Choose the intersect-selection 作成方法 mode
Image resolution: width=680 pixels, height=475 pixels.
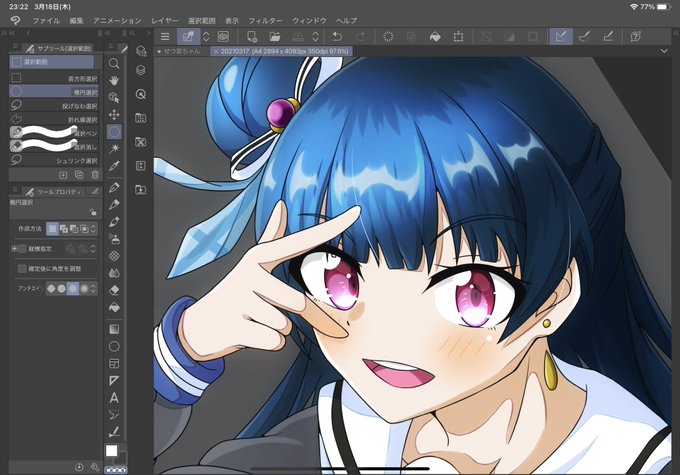pyautogui.click(x=84, y=229)
